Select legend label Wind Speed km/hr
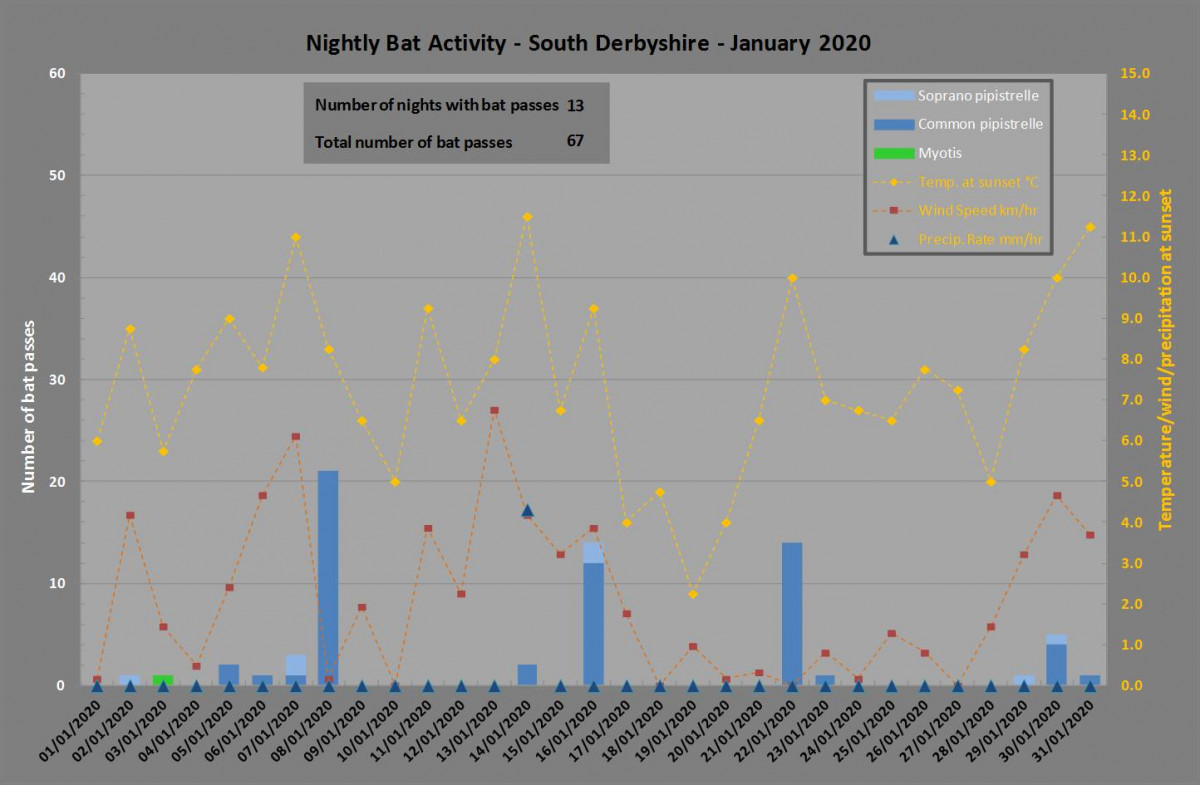Screen dimensions: 1200x785 coord(976,211)
